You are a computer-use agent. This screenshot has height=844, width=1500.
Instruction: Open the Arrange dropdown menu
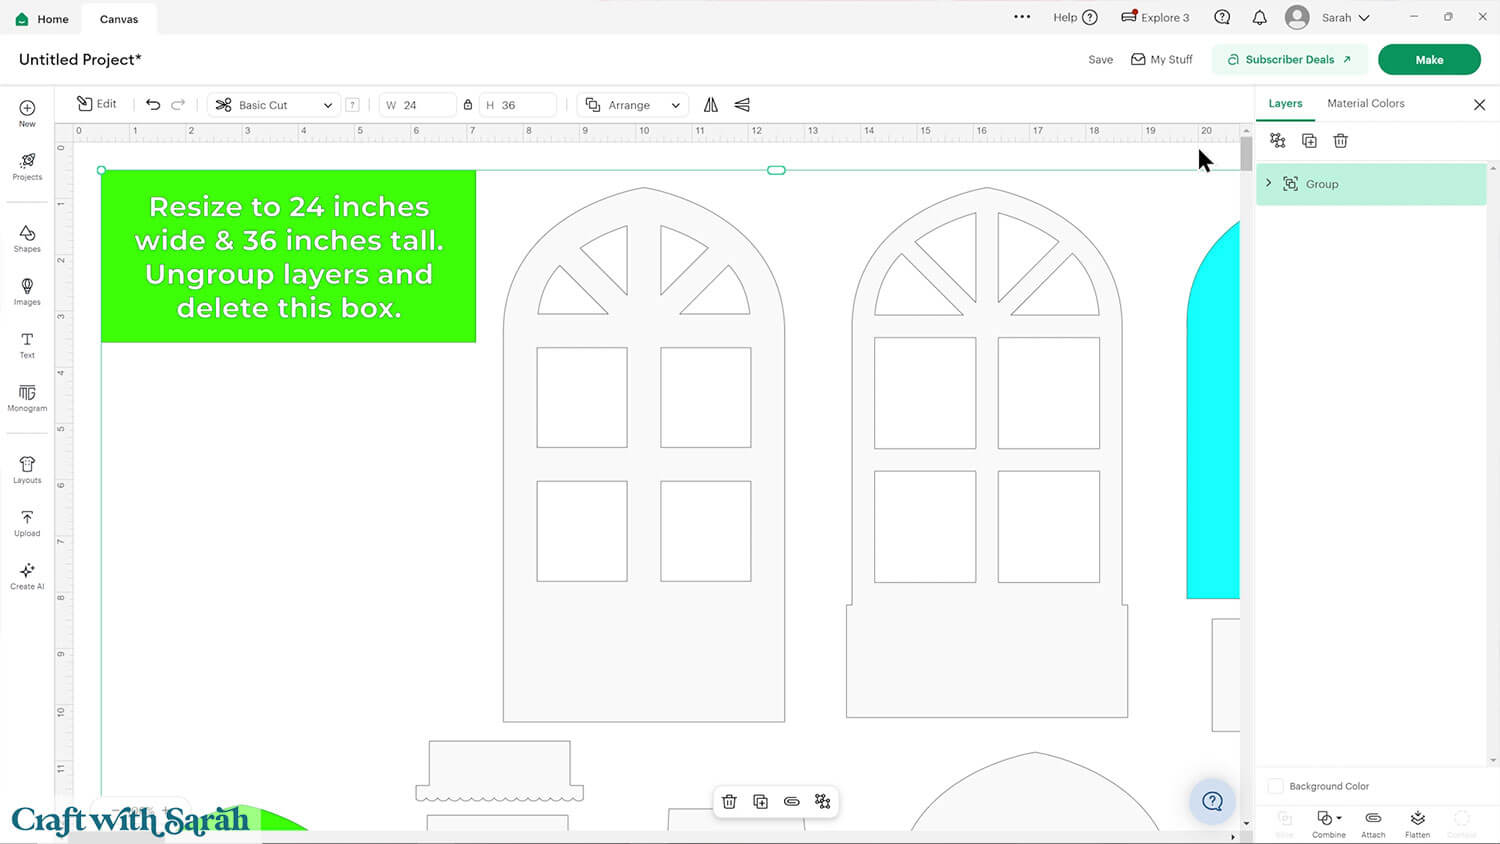[633, 105]
